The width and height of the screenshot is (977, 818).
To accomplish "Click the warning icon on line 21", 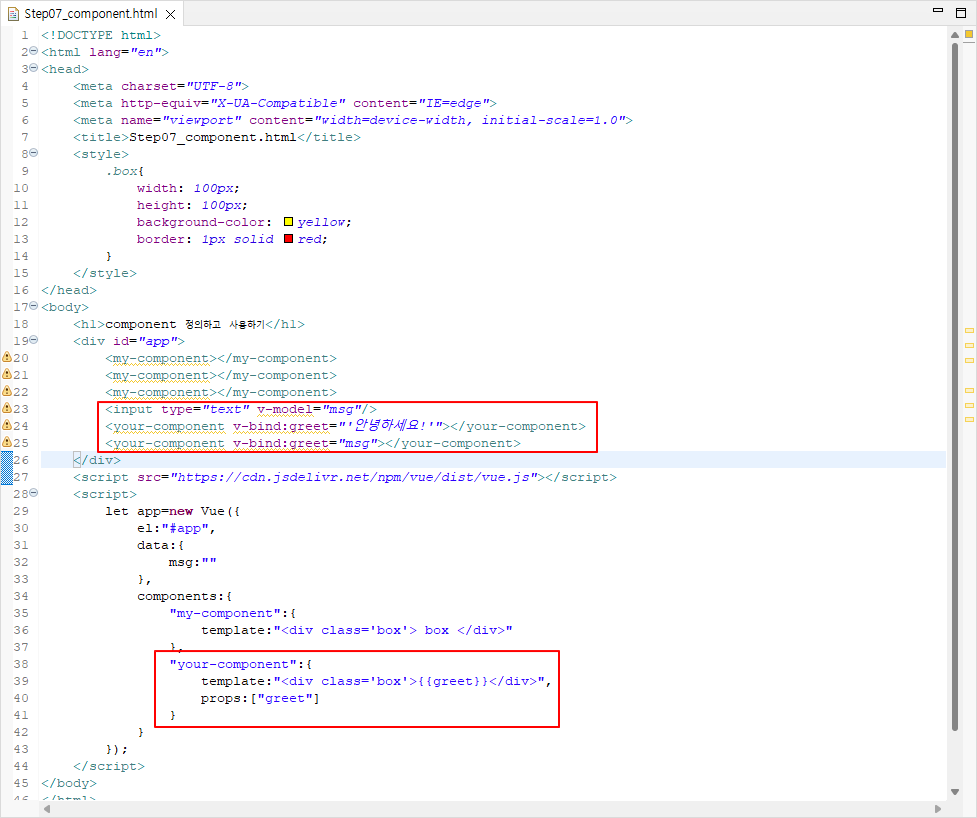I will 7,374.
